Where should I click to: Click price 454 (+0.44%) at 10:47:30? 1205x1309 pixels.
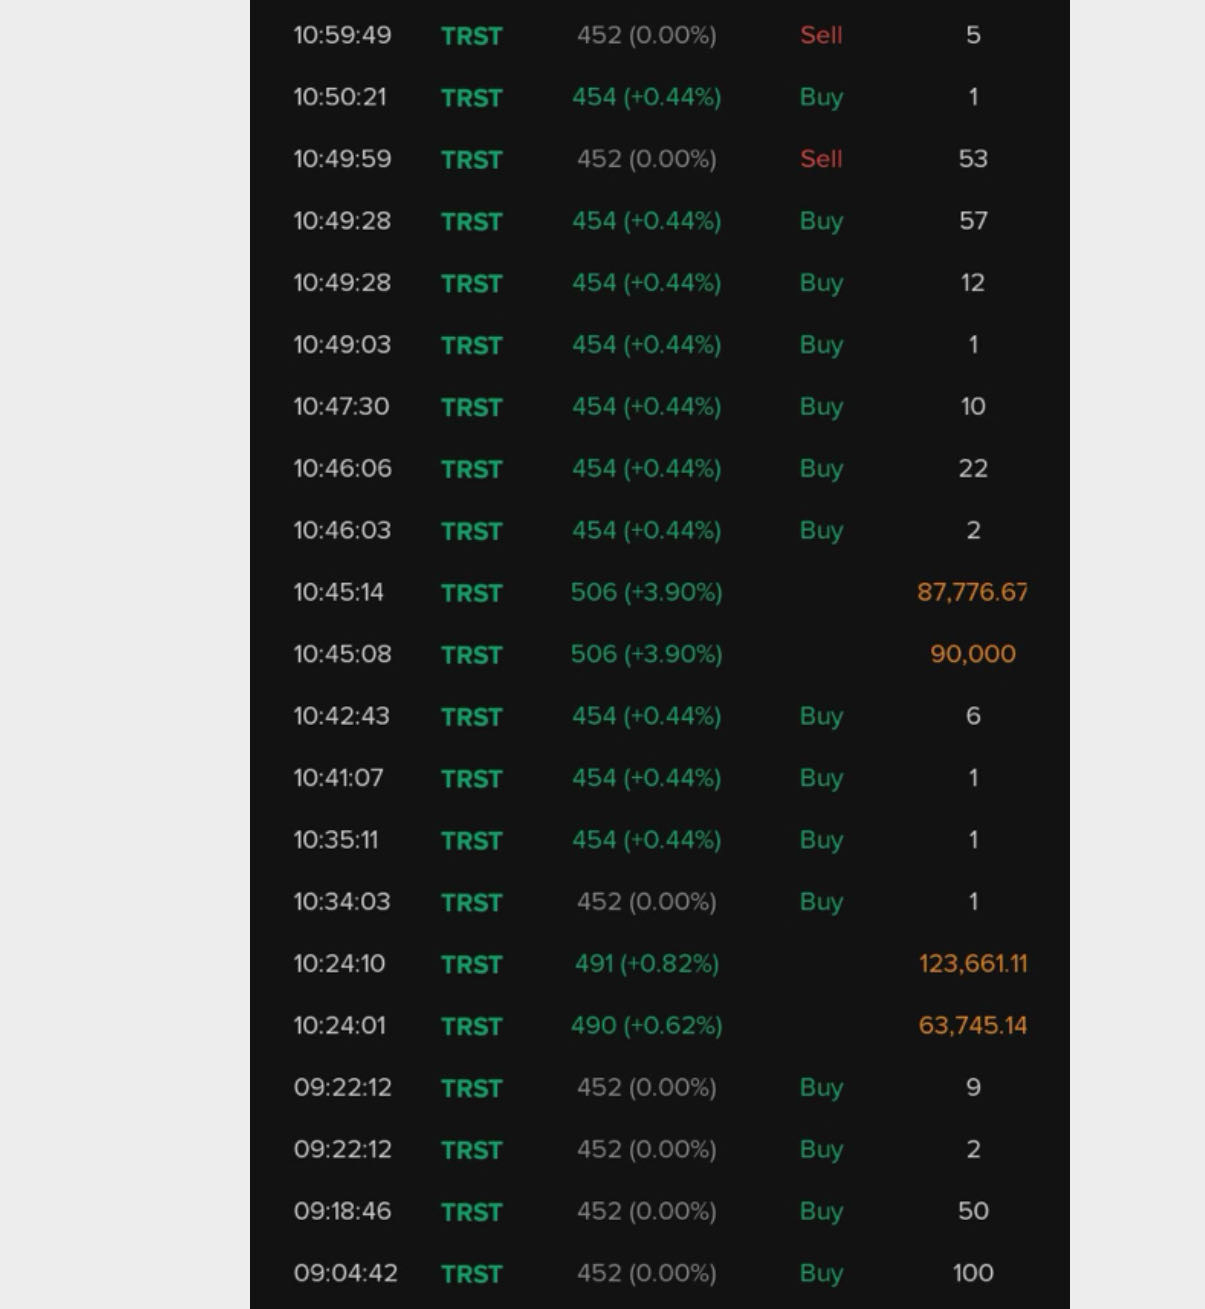(x=646, y=407)
